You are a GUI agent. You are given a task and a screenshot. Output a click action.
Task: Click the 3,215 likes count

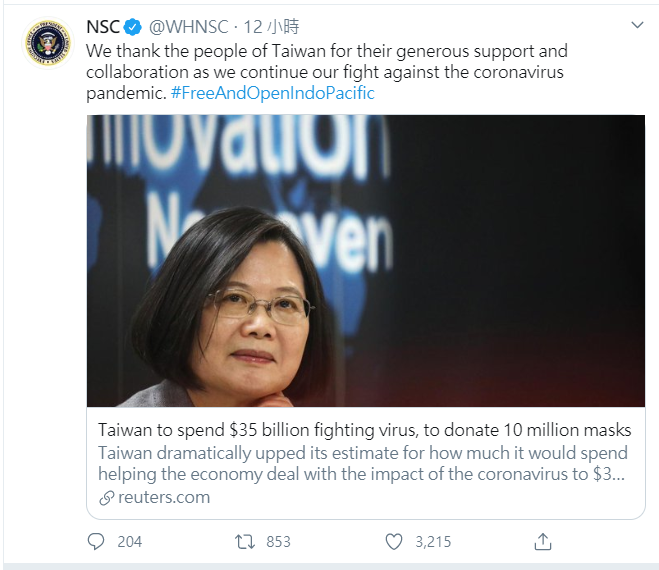point(433,541)
